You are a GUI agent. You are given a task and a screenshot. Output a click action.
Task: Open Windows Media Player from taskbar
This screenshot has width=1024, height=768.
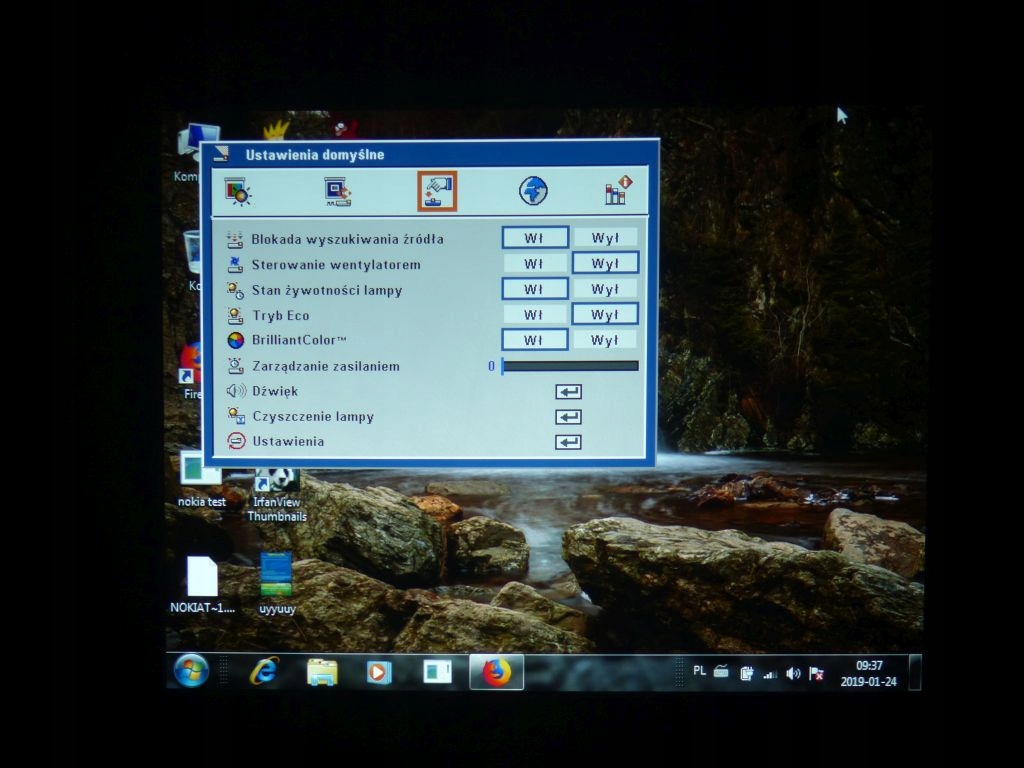coord(377,672)
